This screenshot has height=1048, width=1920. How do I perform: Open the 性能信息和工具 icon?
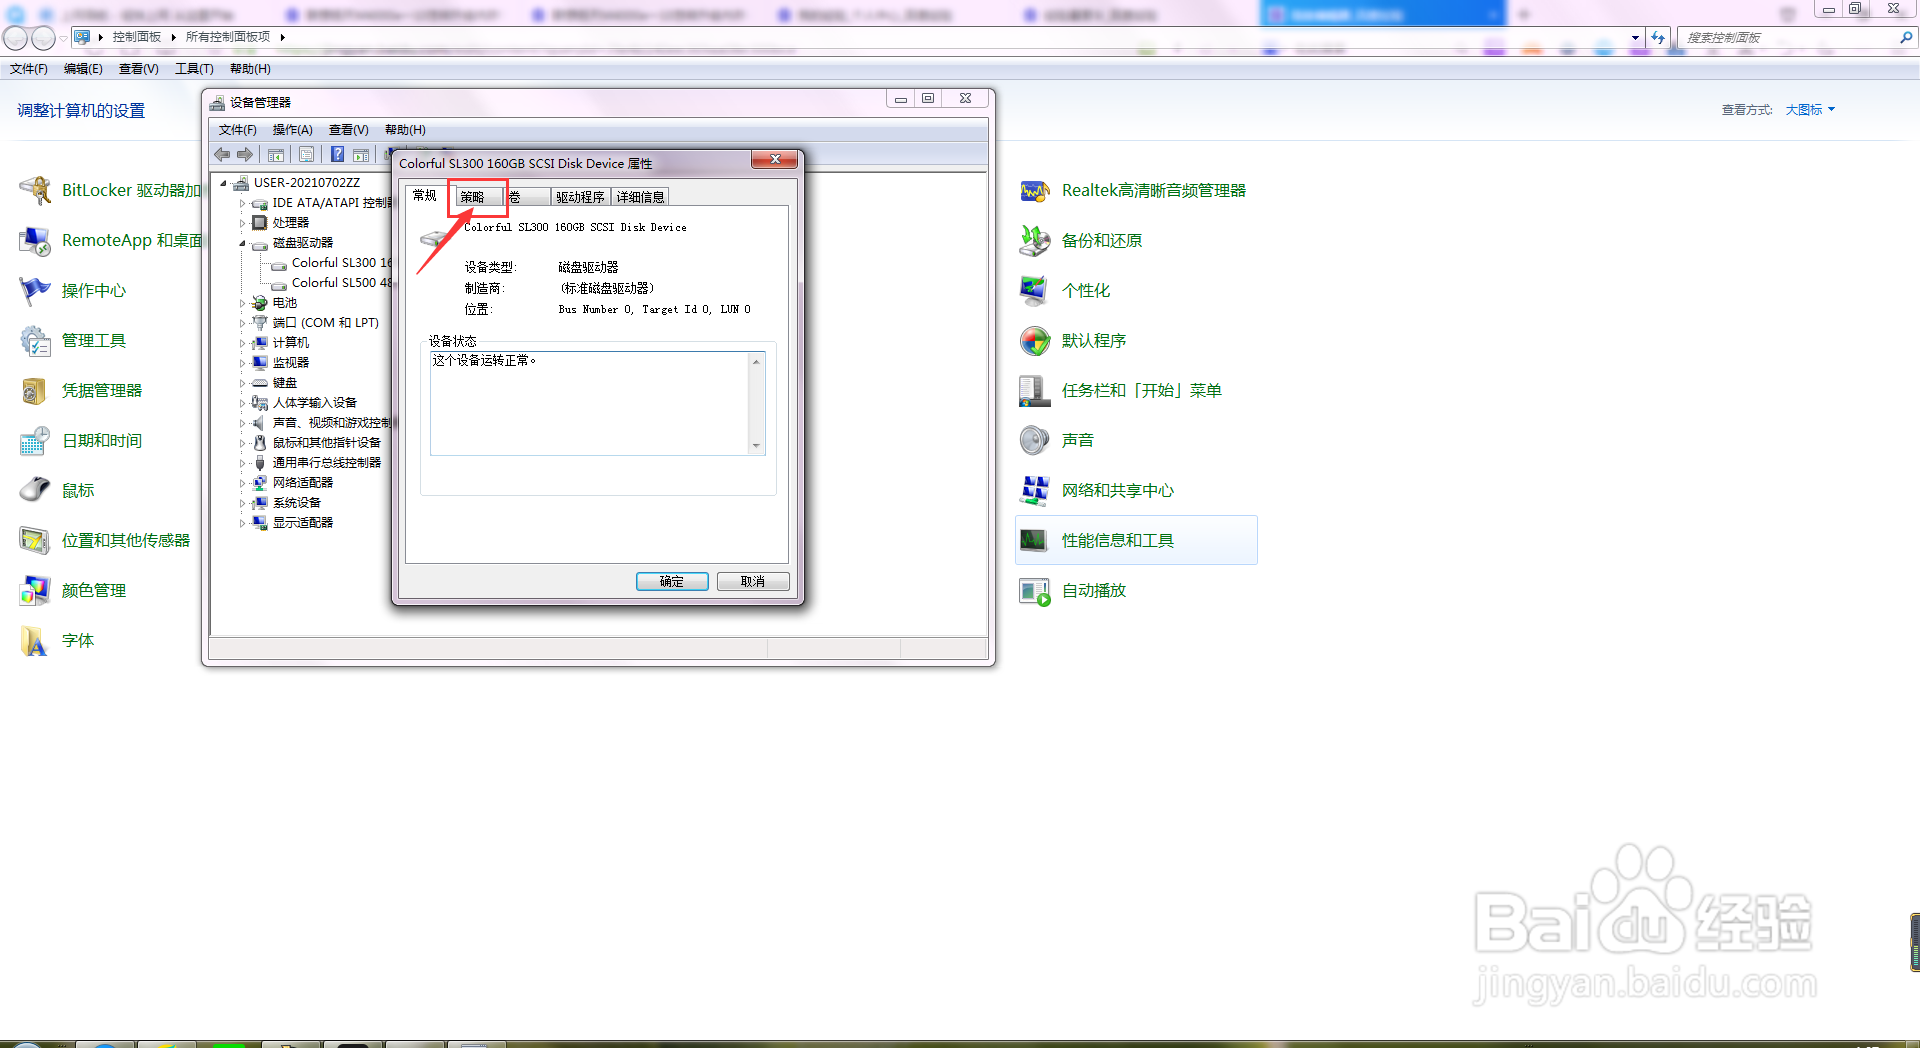(x=1035, y=540)
